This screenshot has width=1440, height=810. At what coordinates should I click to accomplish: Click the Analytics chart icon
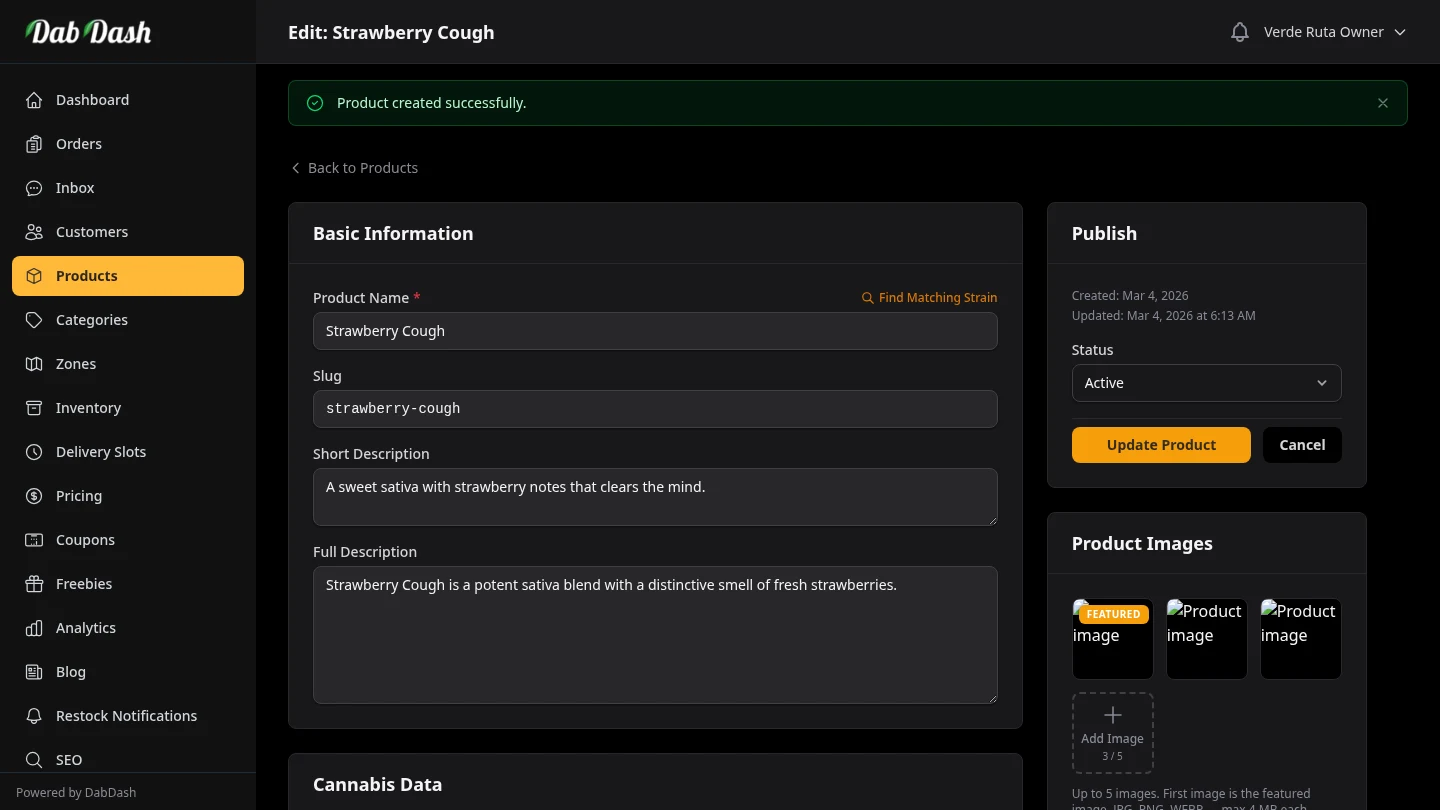34,628
